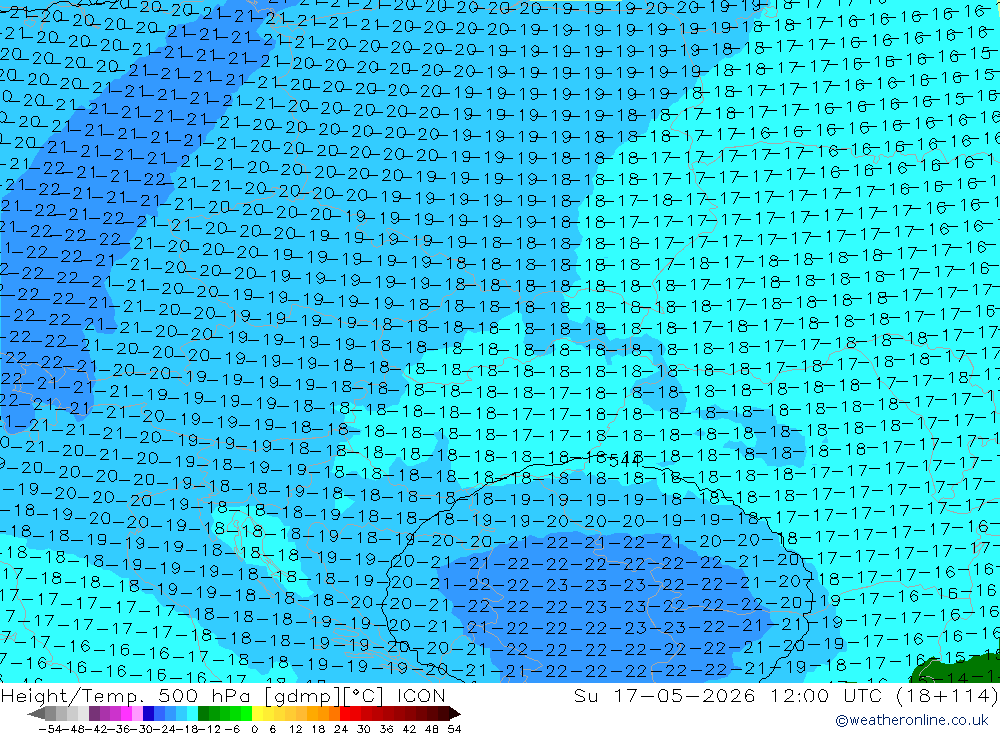The width and height of the screenshot is (1000, 733).
Task: Select the bright yellow swatch above 0
Action: click(257, 714)
